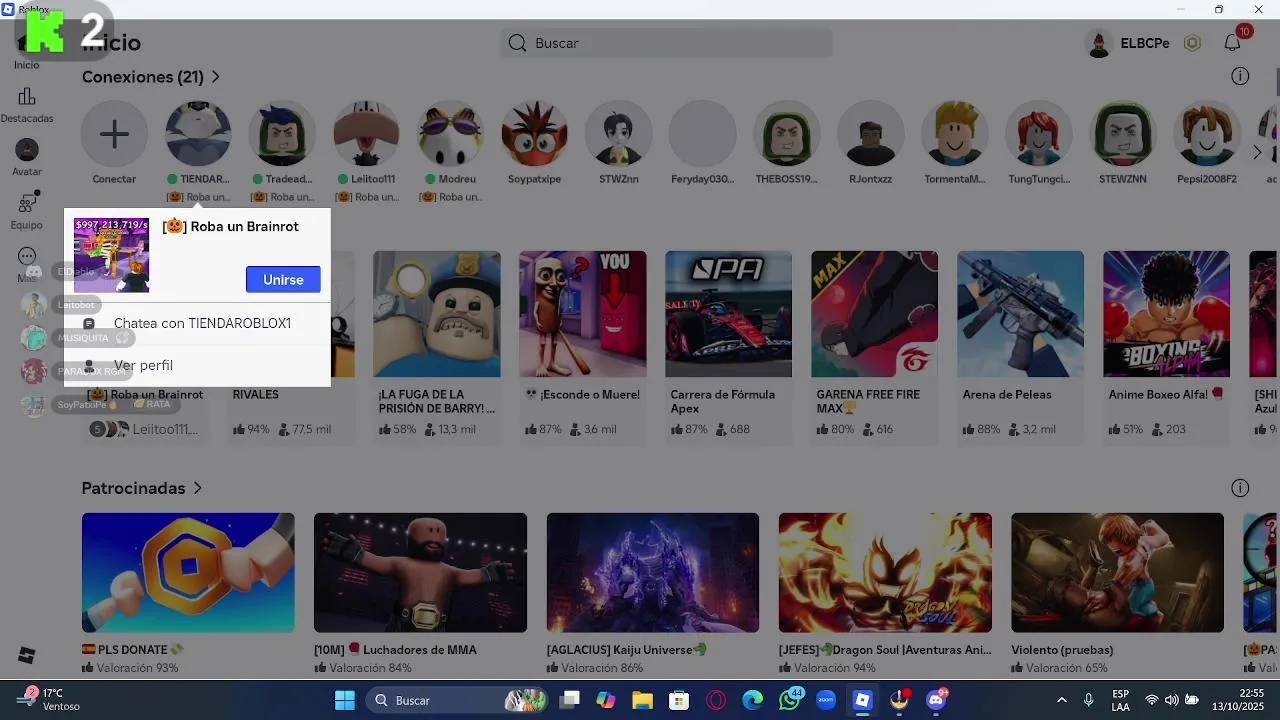Open ¡LA FUGA DE LA PRISIÓN DE BARRY! game
The width and height of the screenshot is (1280, 720).
coord(437,314)
